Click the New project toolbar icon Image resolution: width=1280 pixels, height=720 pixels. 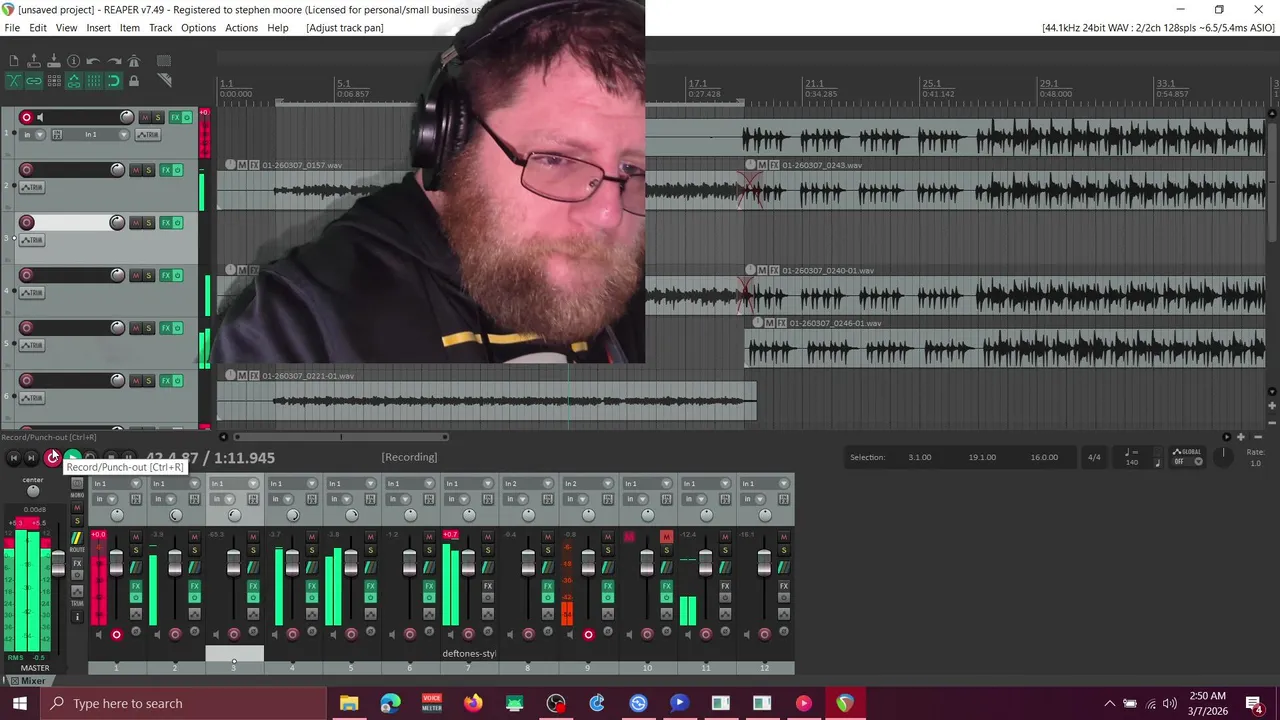pos(14,60)
